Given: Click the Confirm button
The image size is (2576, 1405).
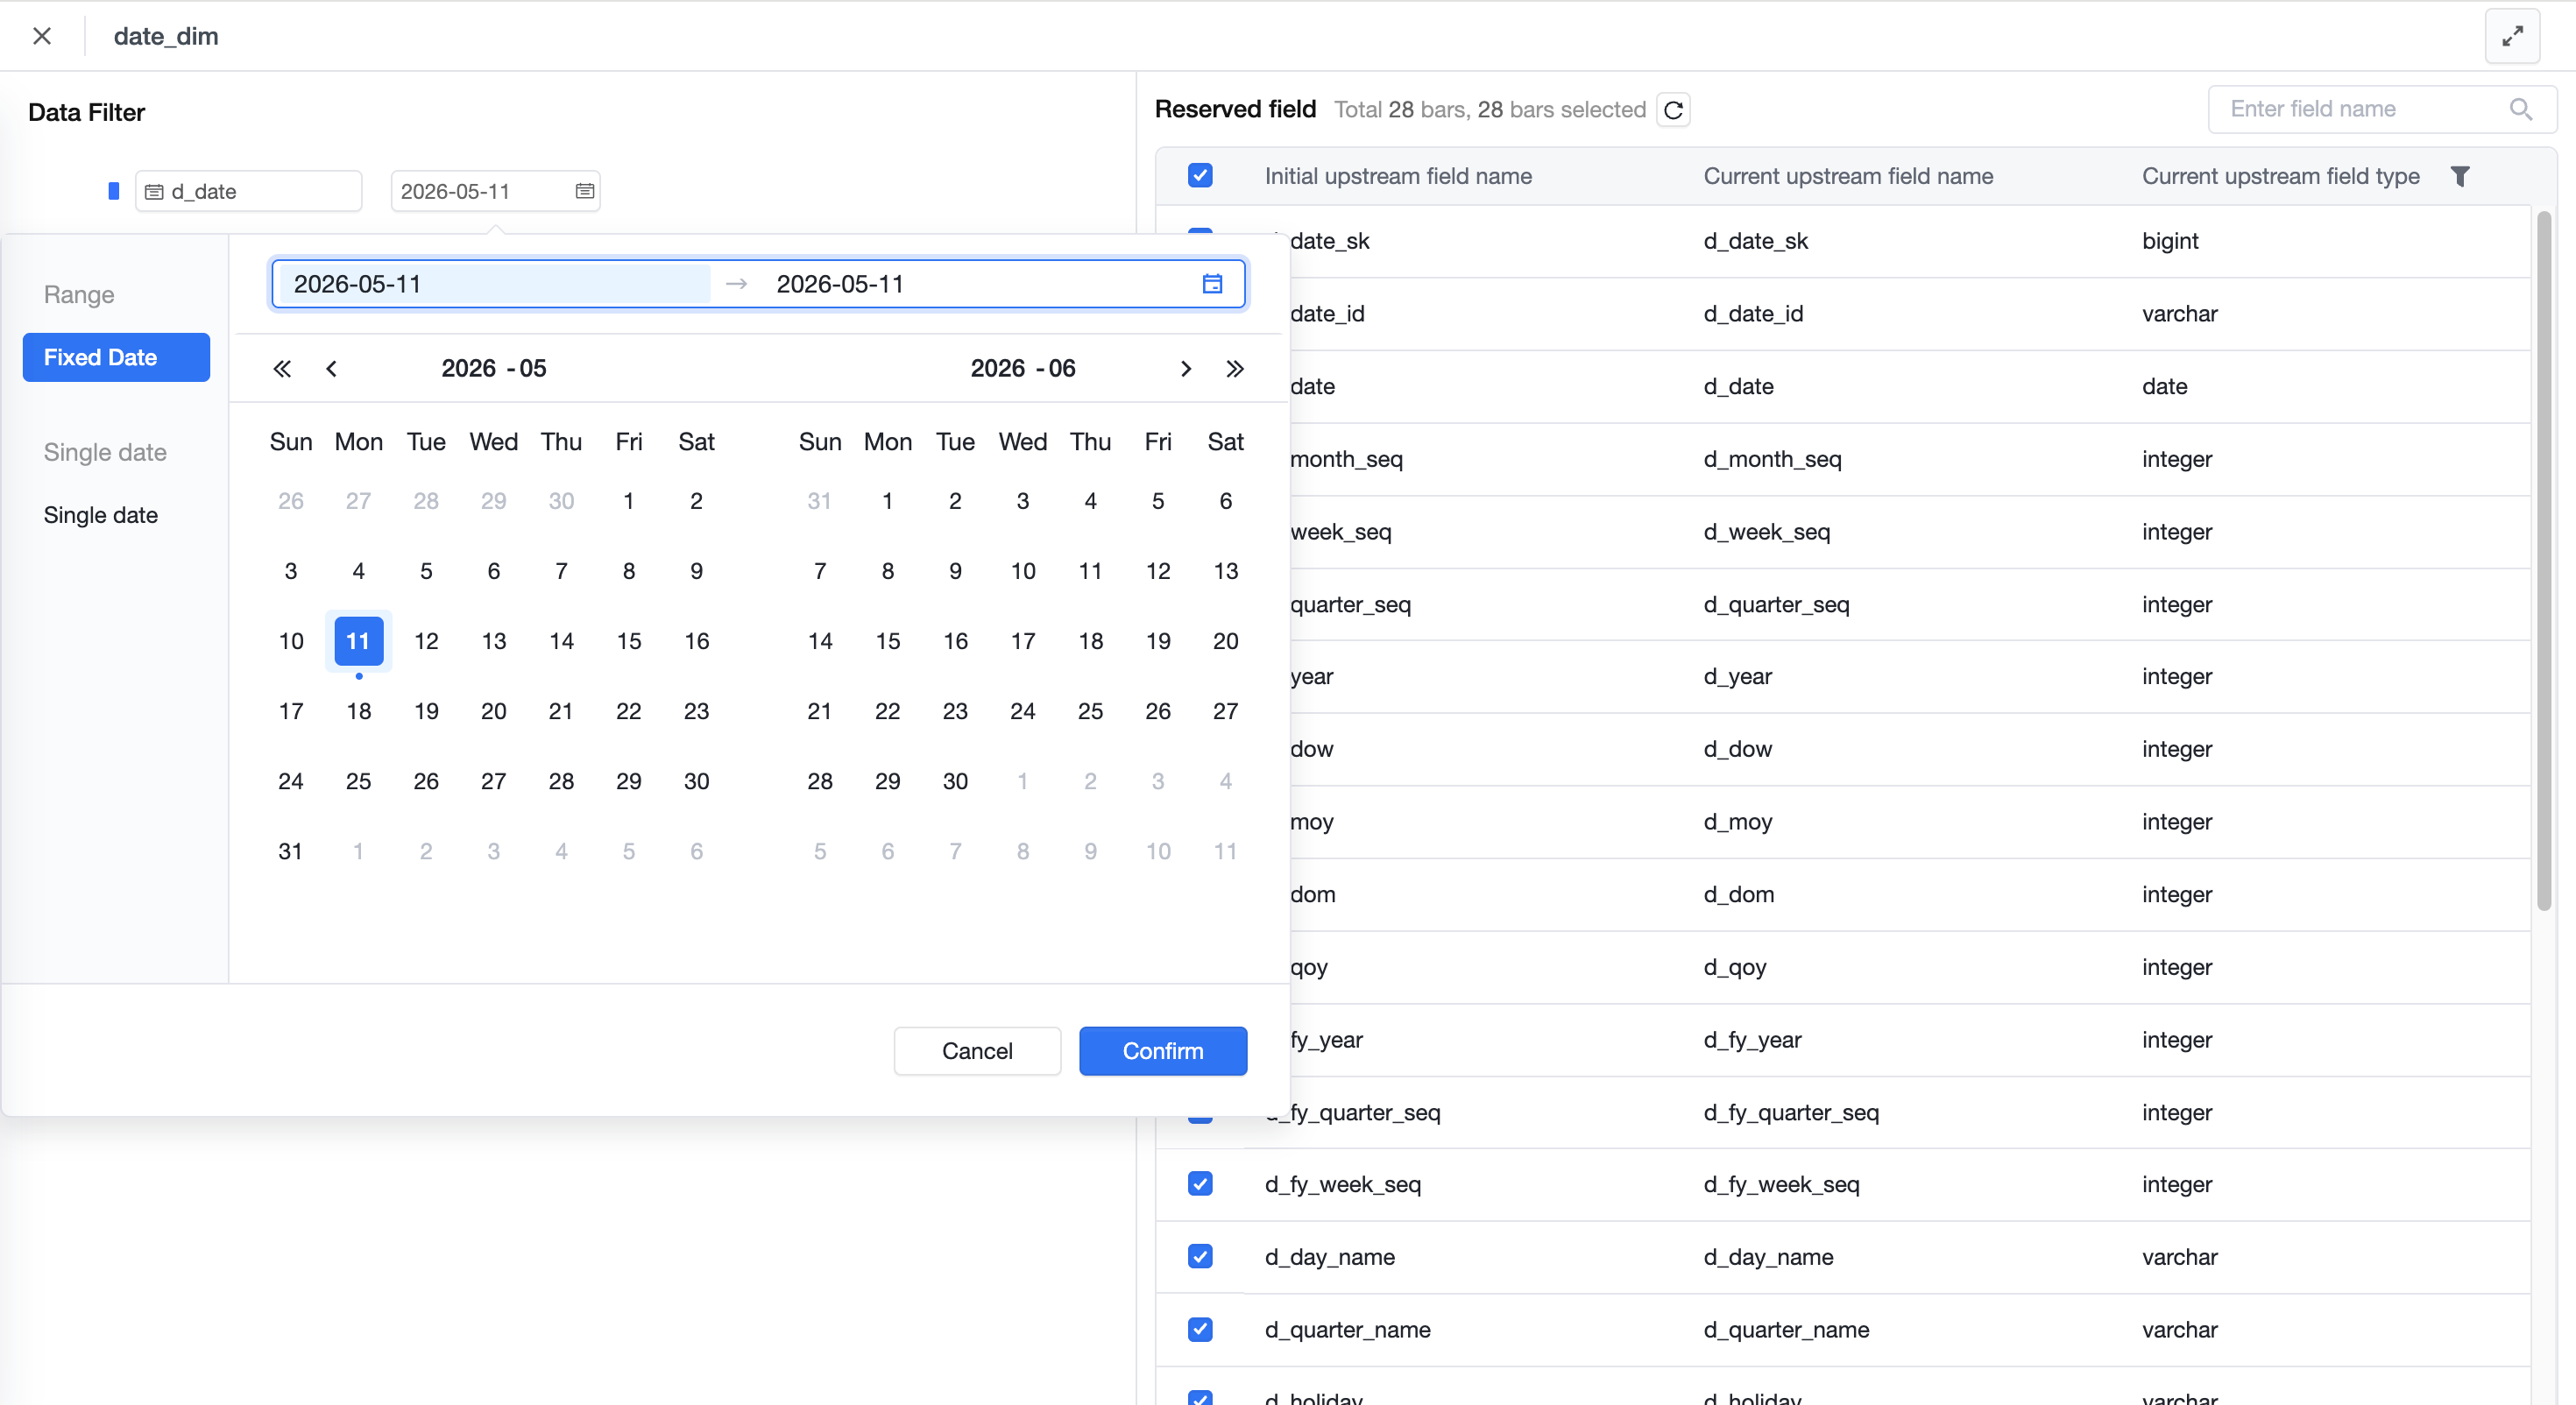Looking at the screenshot, I should point(1163,1051).
